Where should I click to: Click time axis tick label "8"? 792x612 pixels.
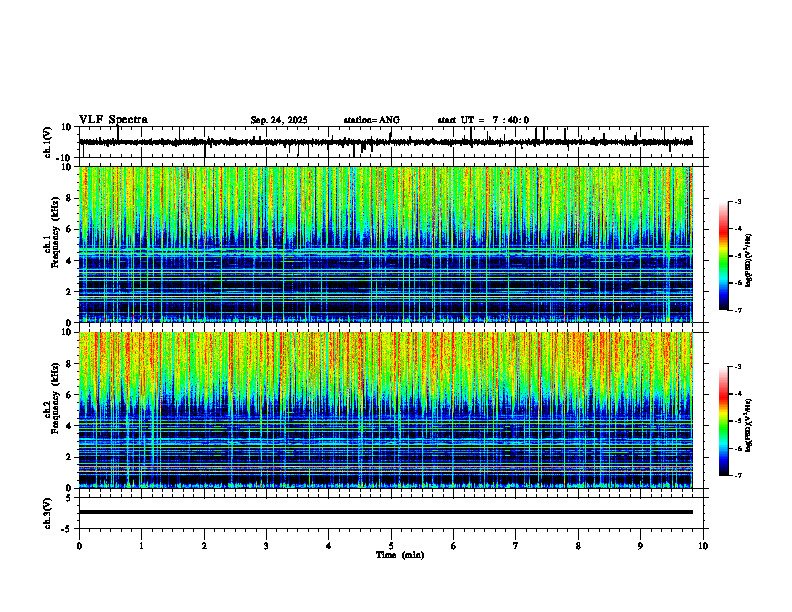pyautogui.click(x=578, y=546)
